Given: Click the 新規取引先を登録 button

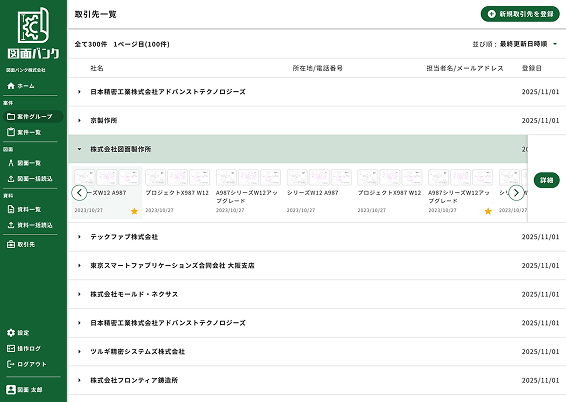Looking at the screenshot, I should (520, 14).
